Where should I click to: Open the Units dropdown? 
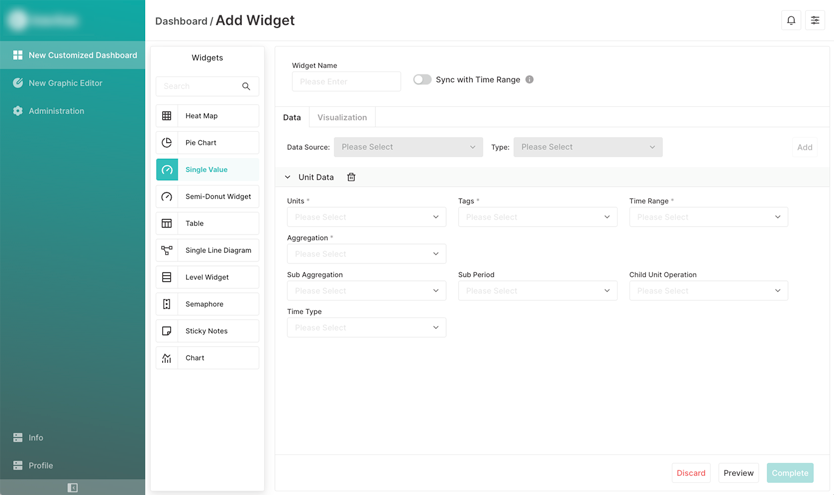click(366, 217)
